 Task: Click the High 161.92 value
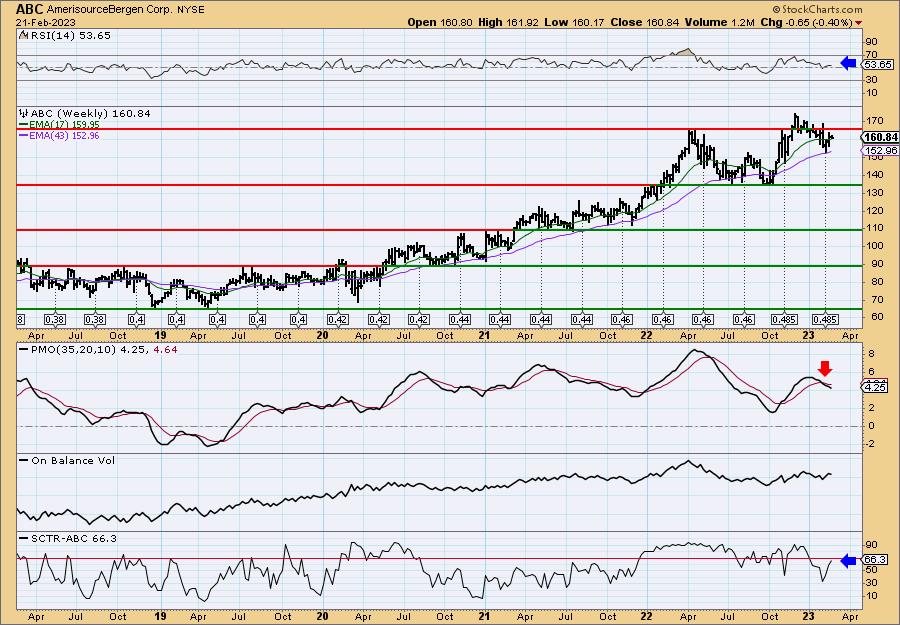click(507, 22)
